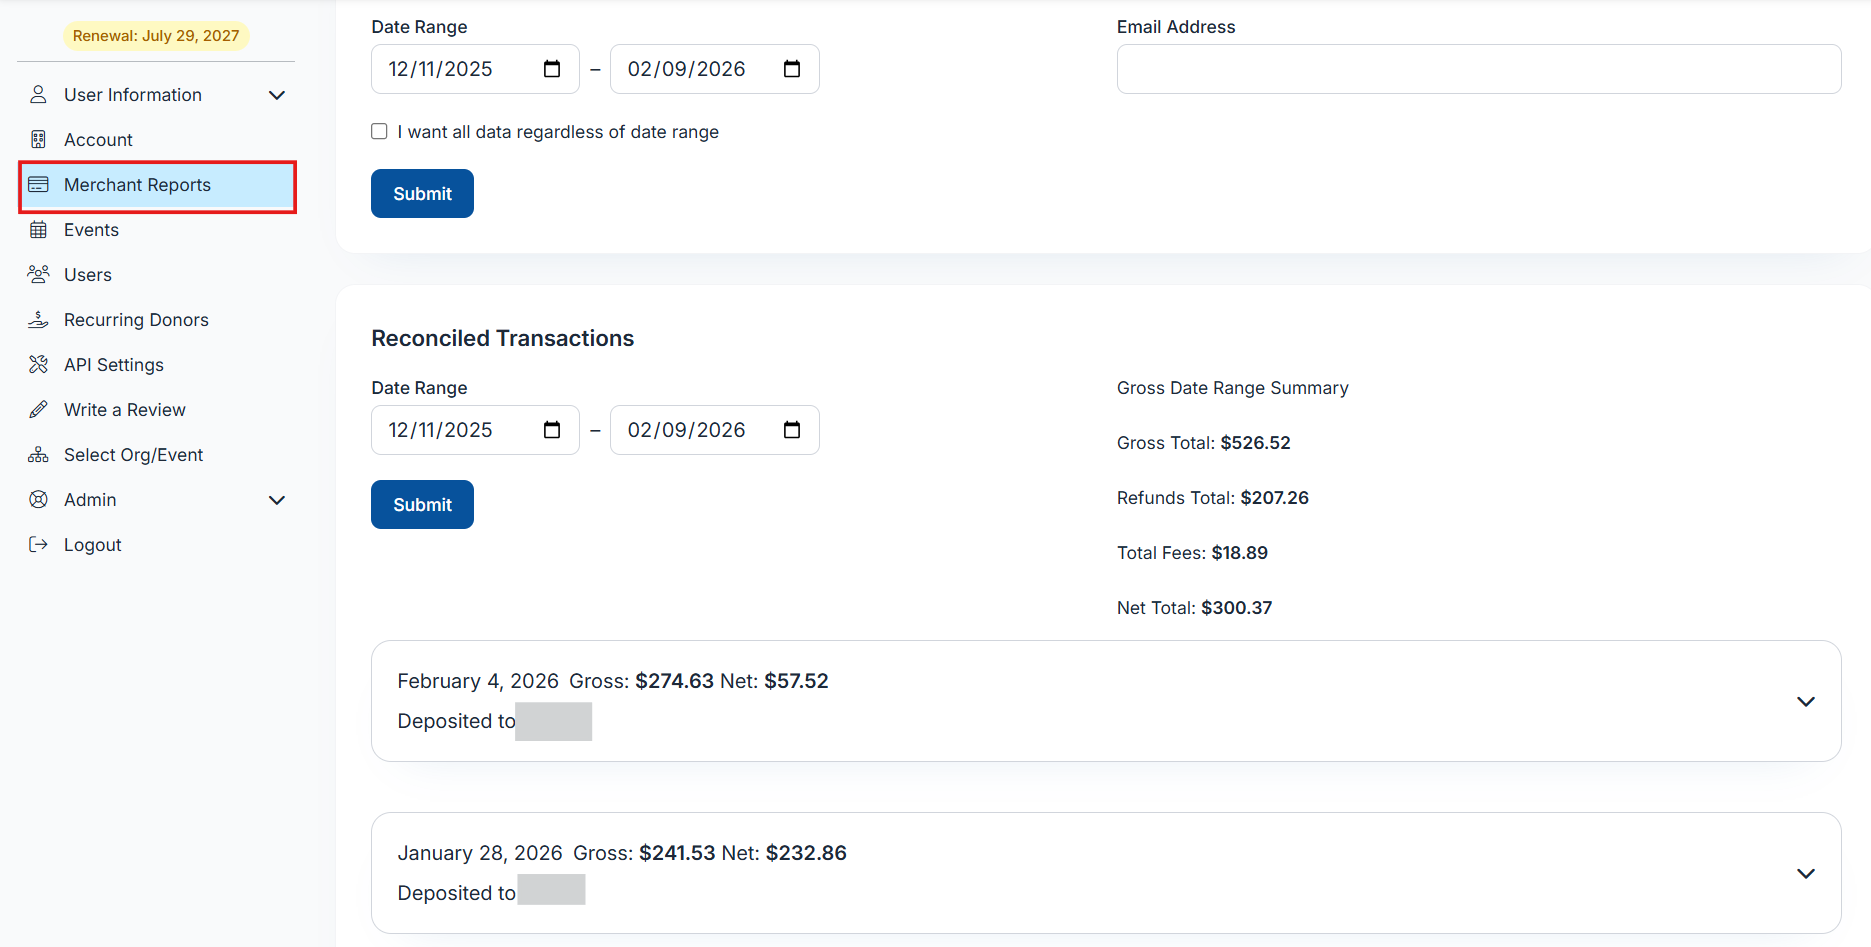Click the Users group icon

point(38,275)
